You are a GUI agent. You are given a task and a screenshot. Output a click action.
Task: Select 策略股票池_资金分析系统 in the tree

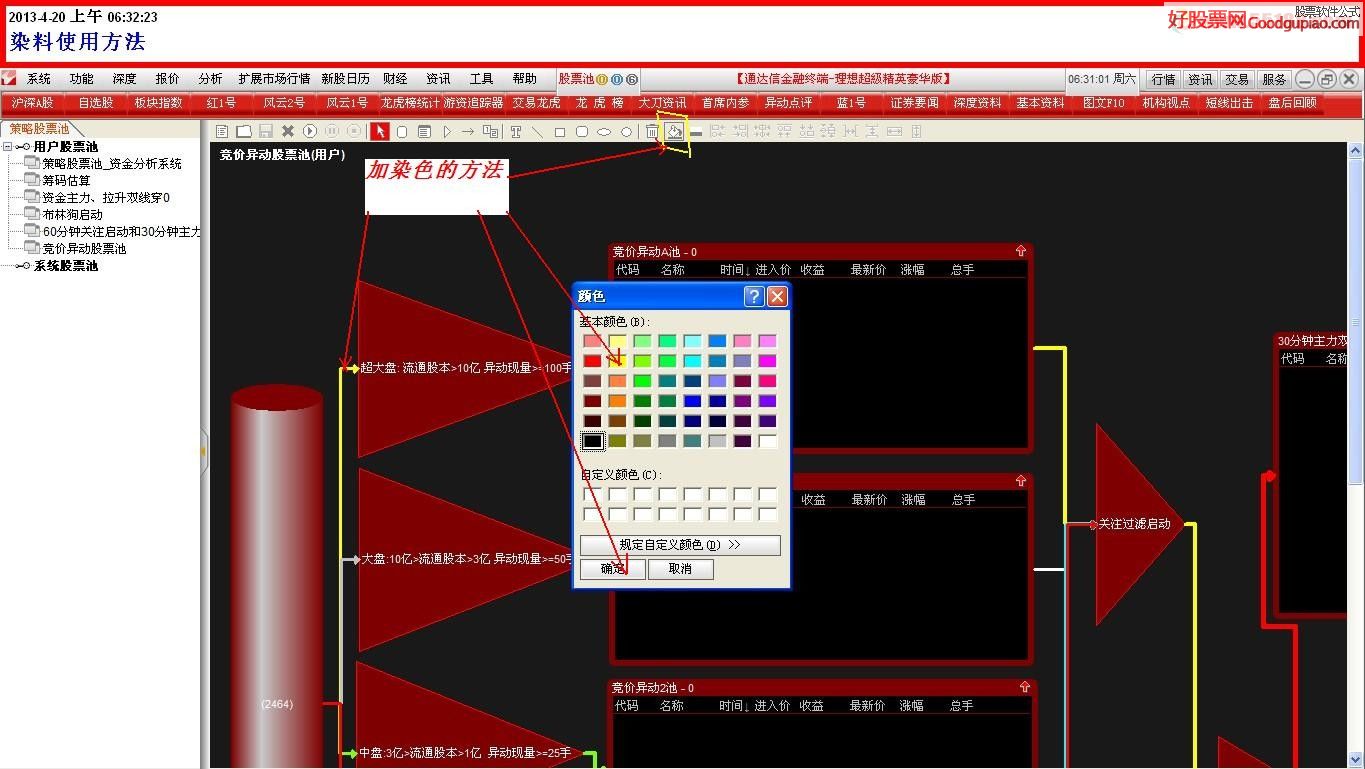coord(112,164)
